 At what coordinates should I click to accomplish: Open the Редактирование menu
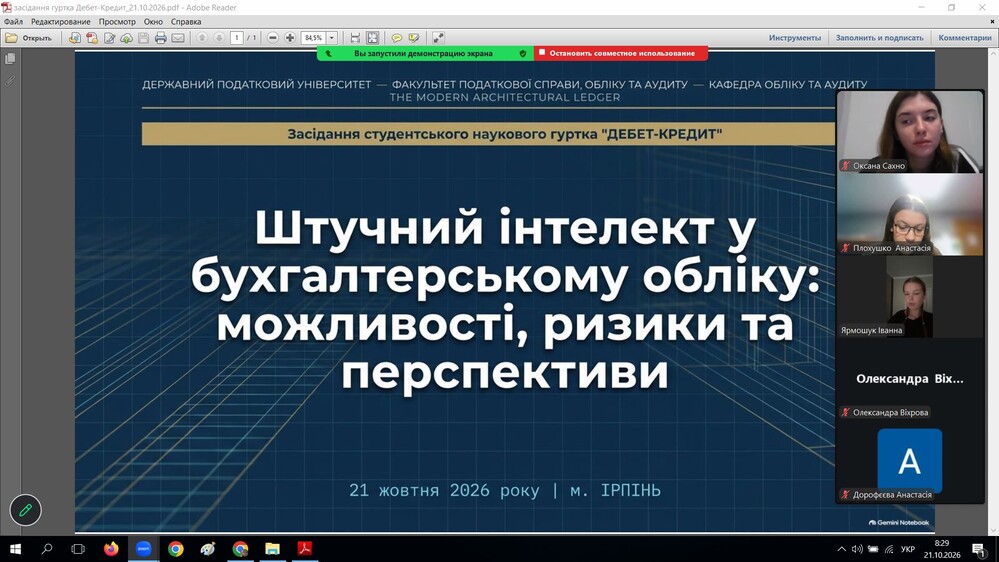pyautogui.click(x=61, y=22)
